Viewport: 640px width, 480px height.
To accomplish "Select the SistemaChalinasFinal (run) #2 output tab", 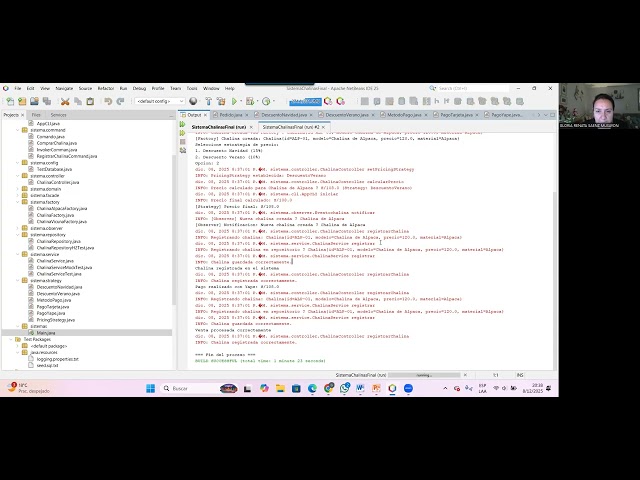I will coord(292,127).
